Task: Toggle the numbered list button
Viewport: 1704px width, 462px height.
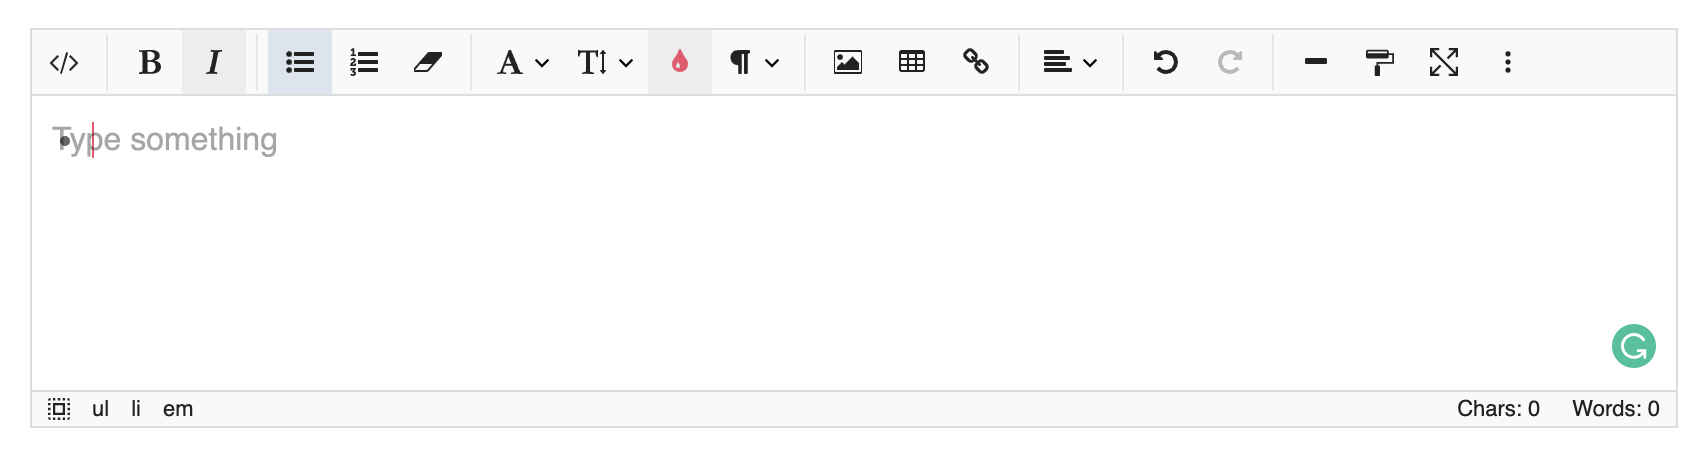Action: tap(364, 62)
